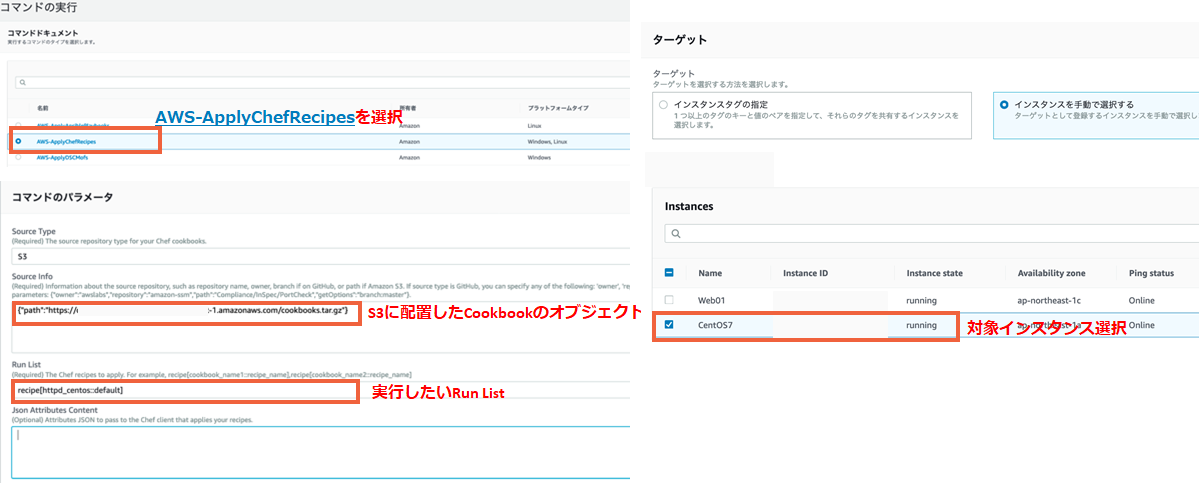Click the コマンドのパラメータ section heading
The image size is (1199, 483).
(x=63, y=197)
